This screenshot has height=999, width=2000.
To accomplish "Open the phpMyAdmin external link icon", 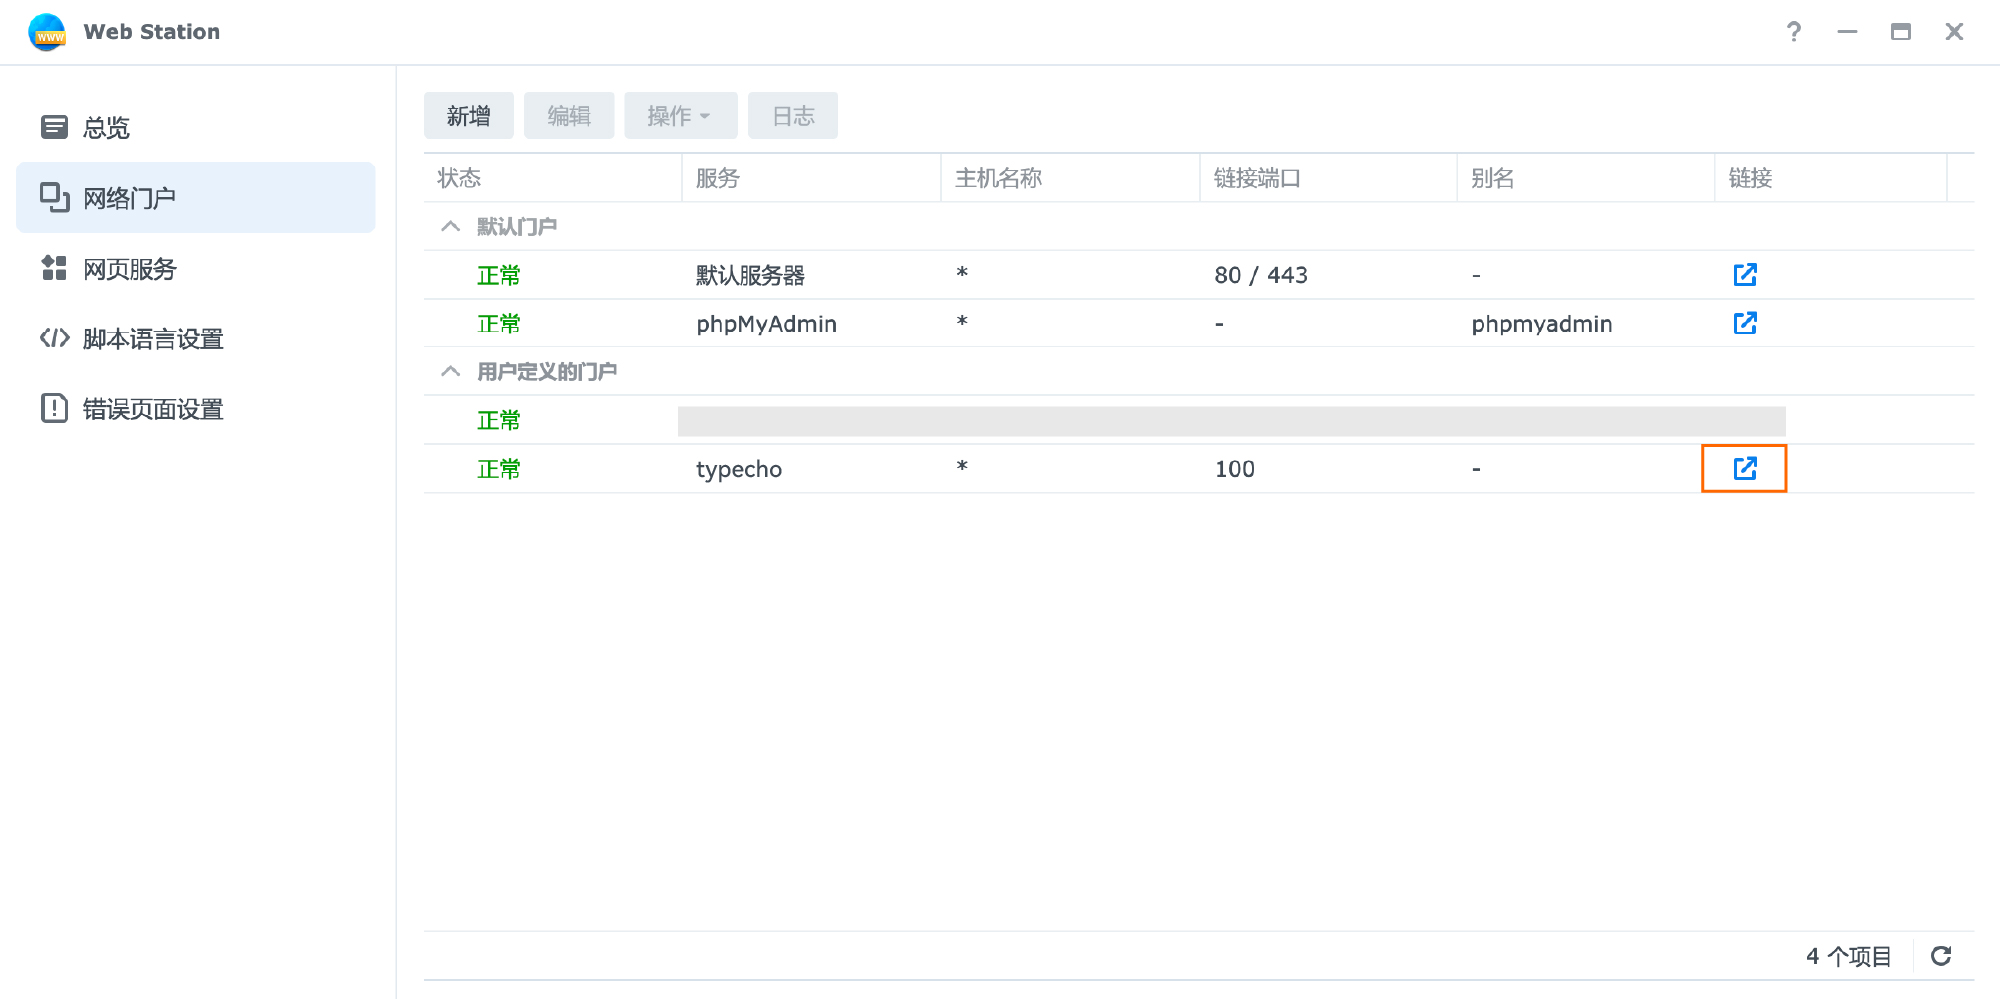I will pos(1744,323).
